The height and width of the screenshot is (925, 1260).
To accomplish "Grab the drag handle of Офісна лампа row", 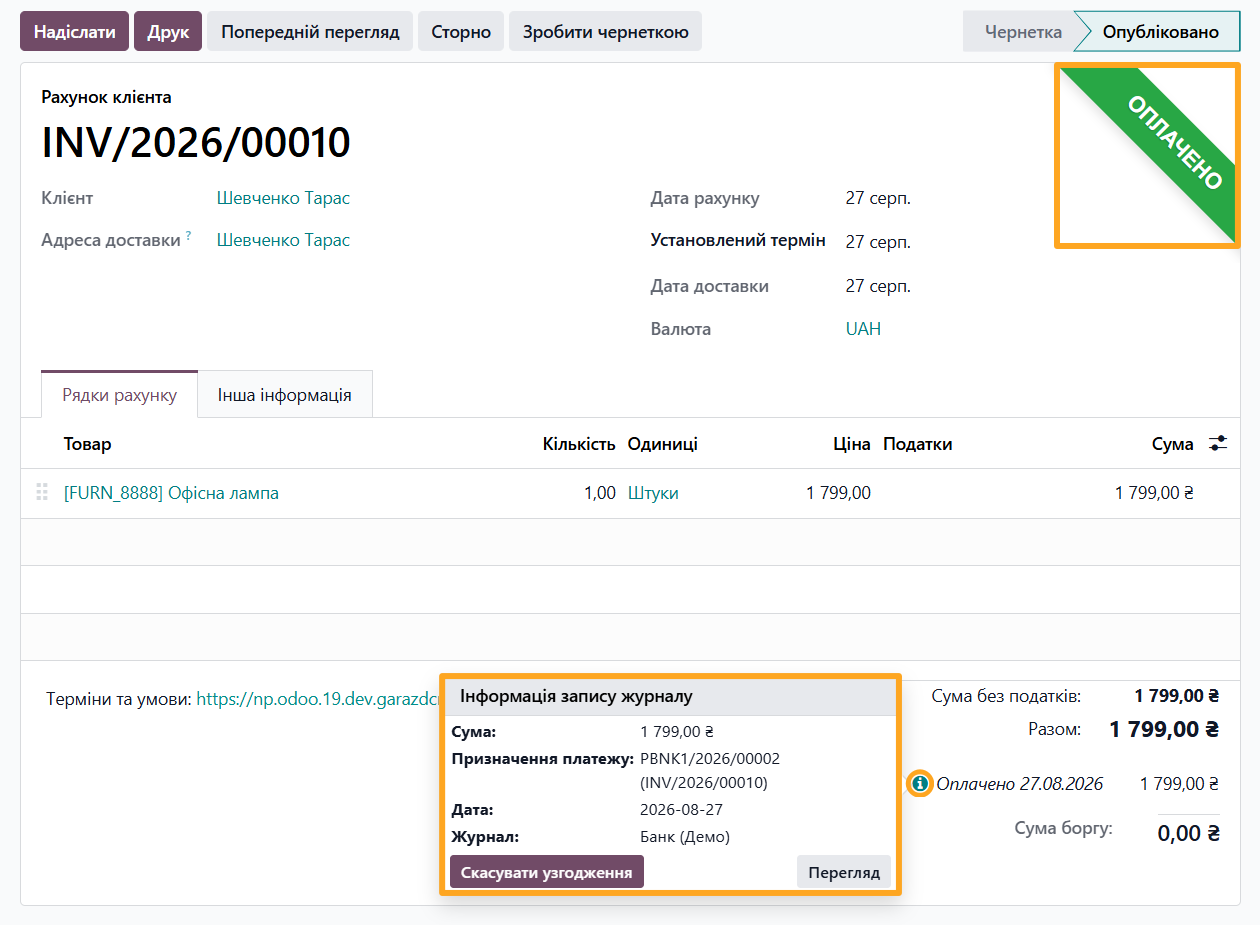I will [x=42, y=492].
